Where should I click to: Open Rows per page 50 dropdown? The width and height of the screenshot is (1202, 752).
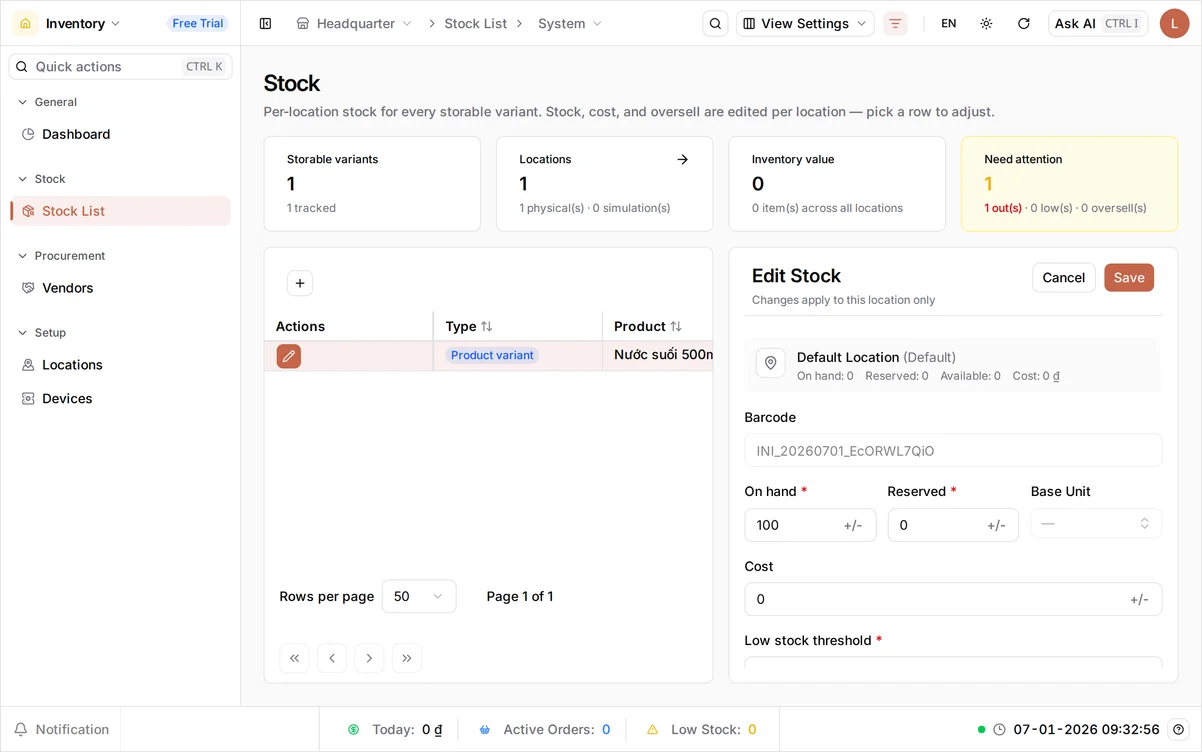[419, 596]
